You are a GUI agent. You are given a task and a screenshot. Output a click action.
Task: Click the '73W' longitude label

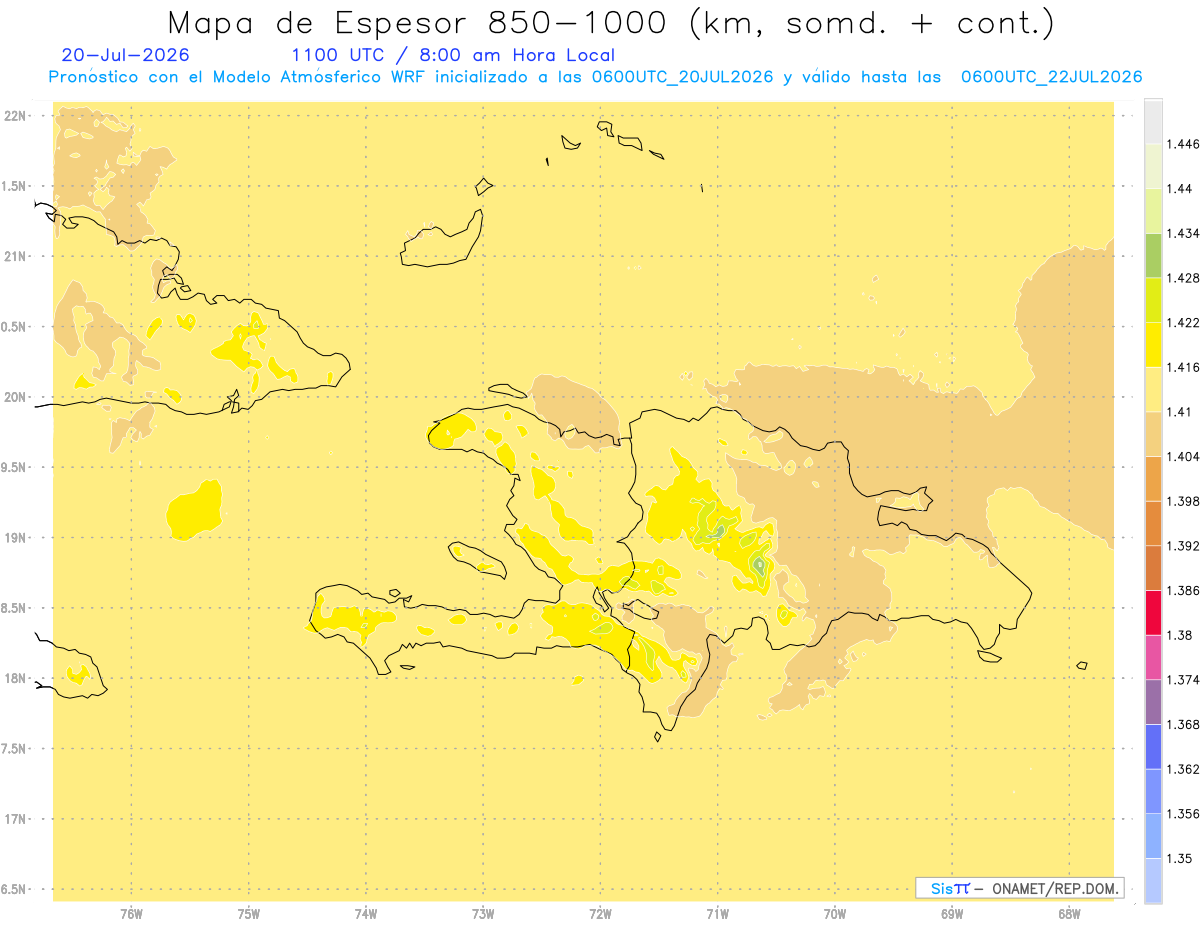pyautogui.click(x=483, y=913)
